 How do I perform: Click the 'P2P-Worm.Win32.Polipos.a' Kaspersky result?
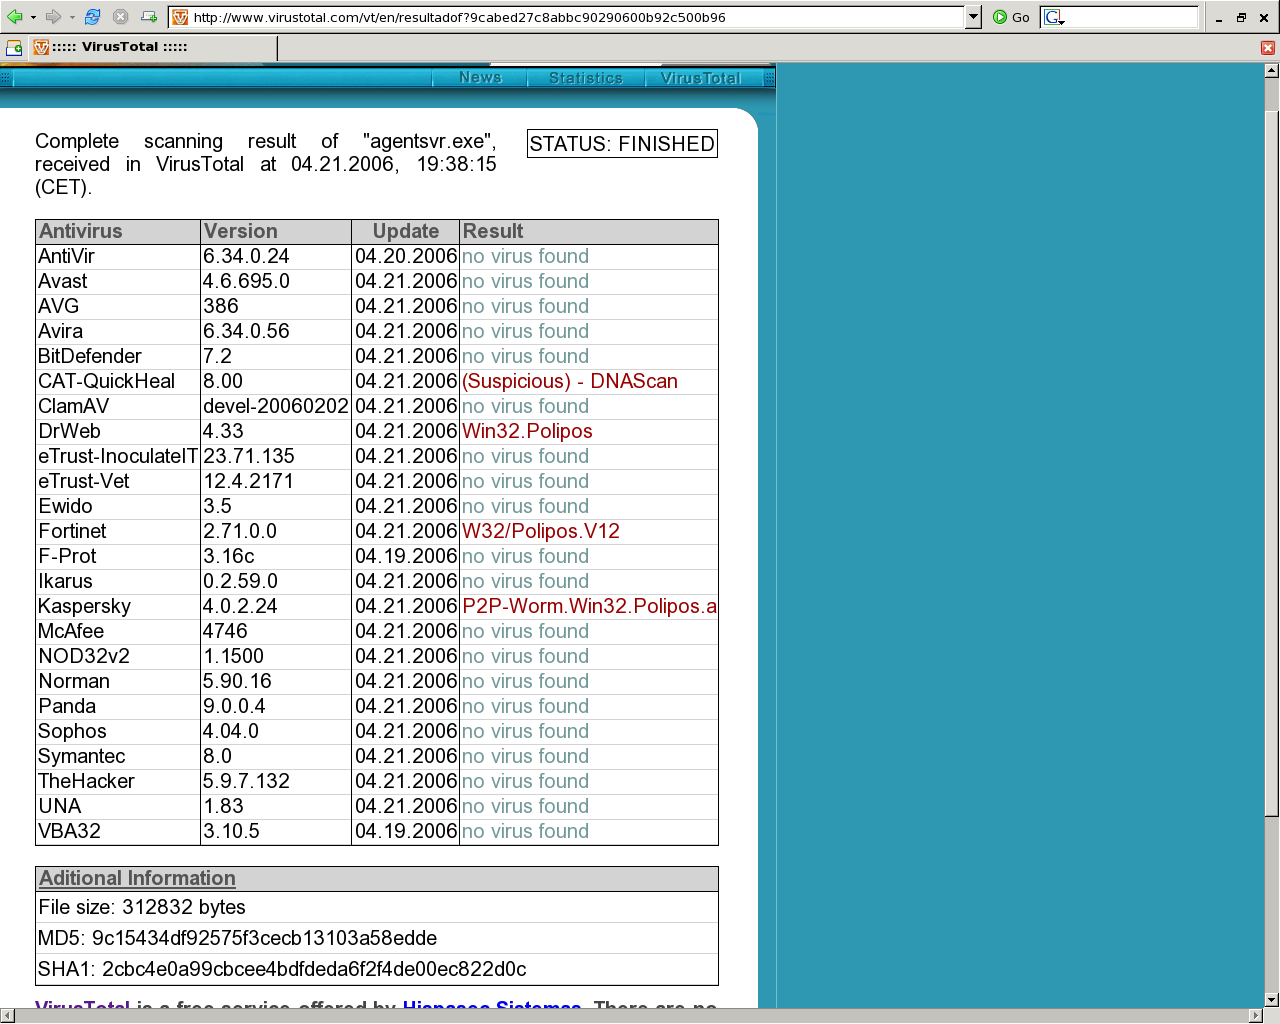coord(589,606)
